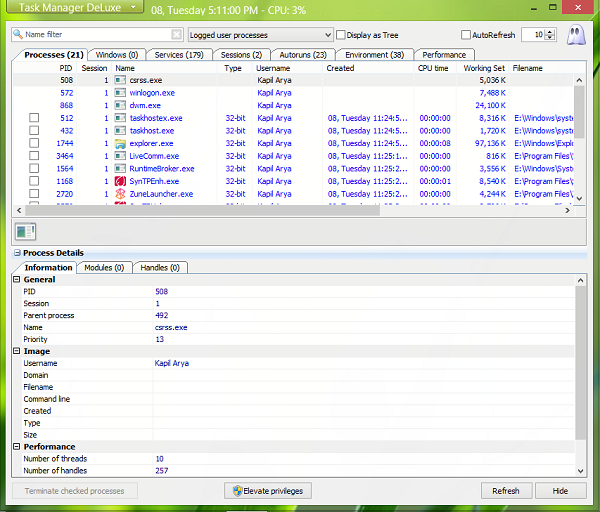This screenshot has height=512, width=600.
Task: Click explorer.exe folder icon
Action: pos(120,143)
